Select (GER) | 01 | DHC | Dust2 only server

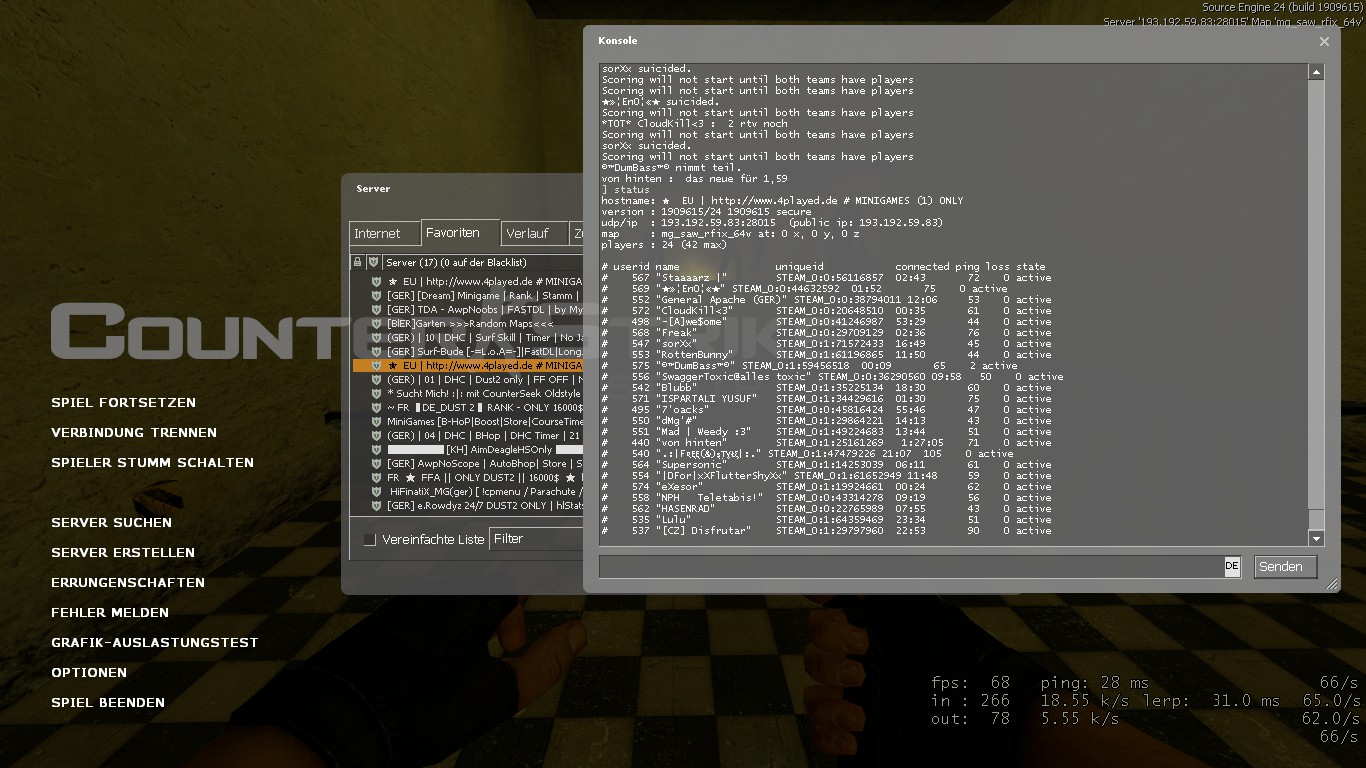pyautogui.click(x=468, y=380)
